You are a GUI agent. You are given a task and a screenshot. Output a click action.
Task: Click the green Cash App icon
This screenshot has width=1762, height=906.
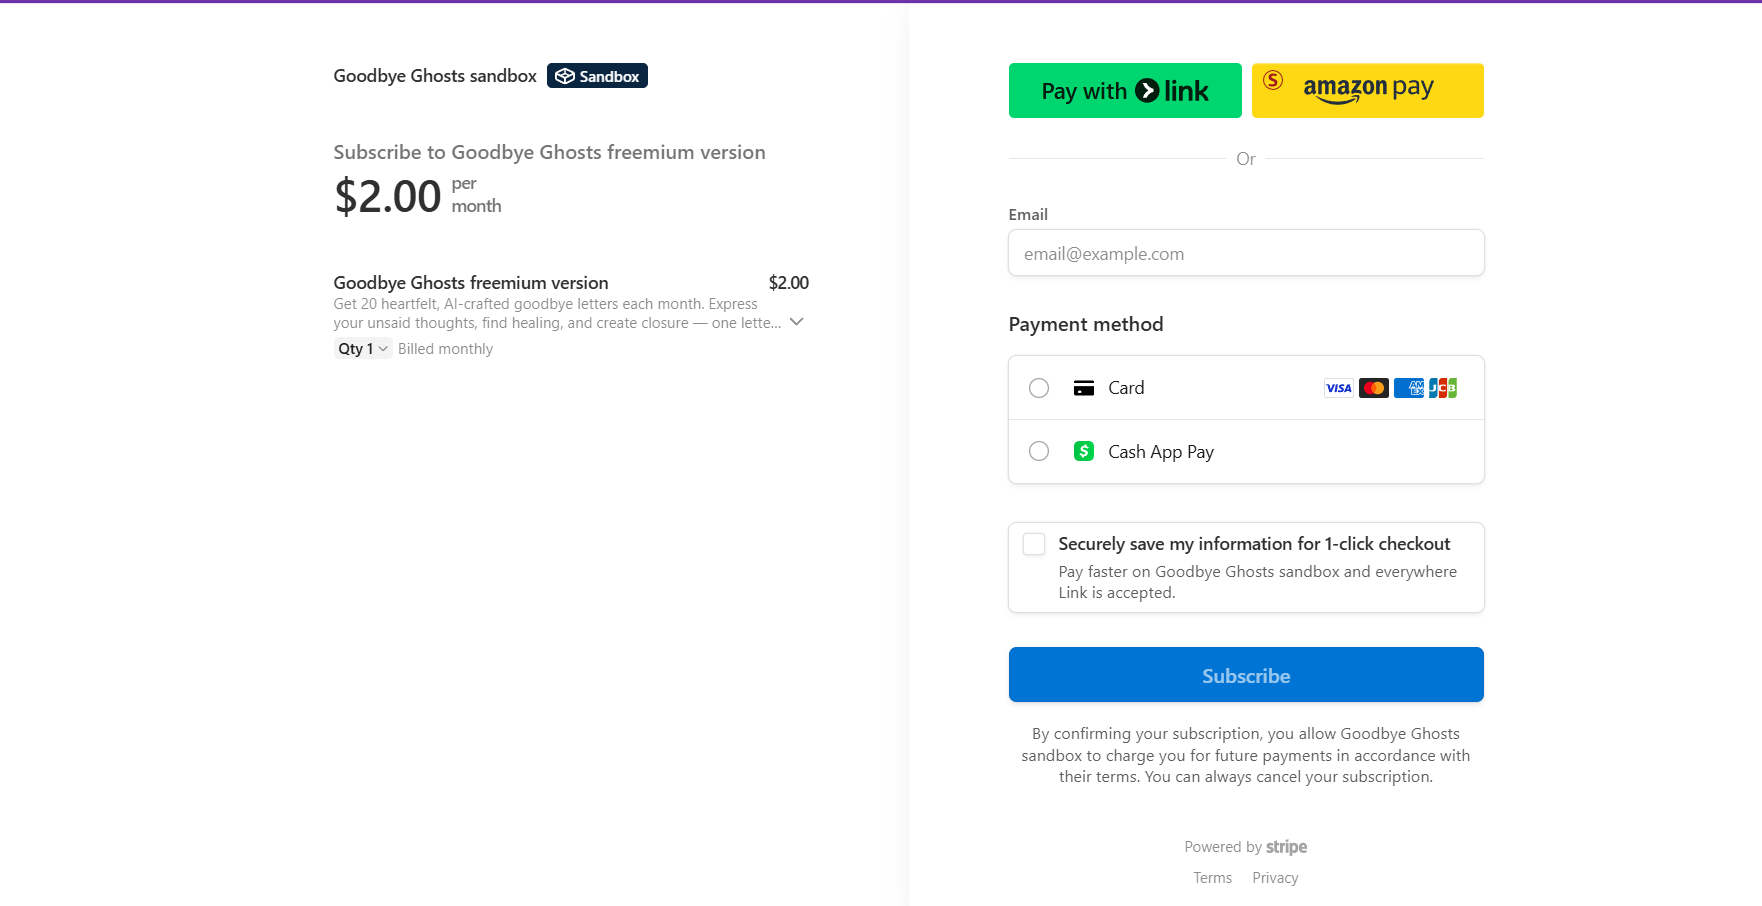[x=1083, y=451]
